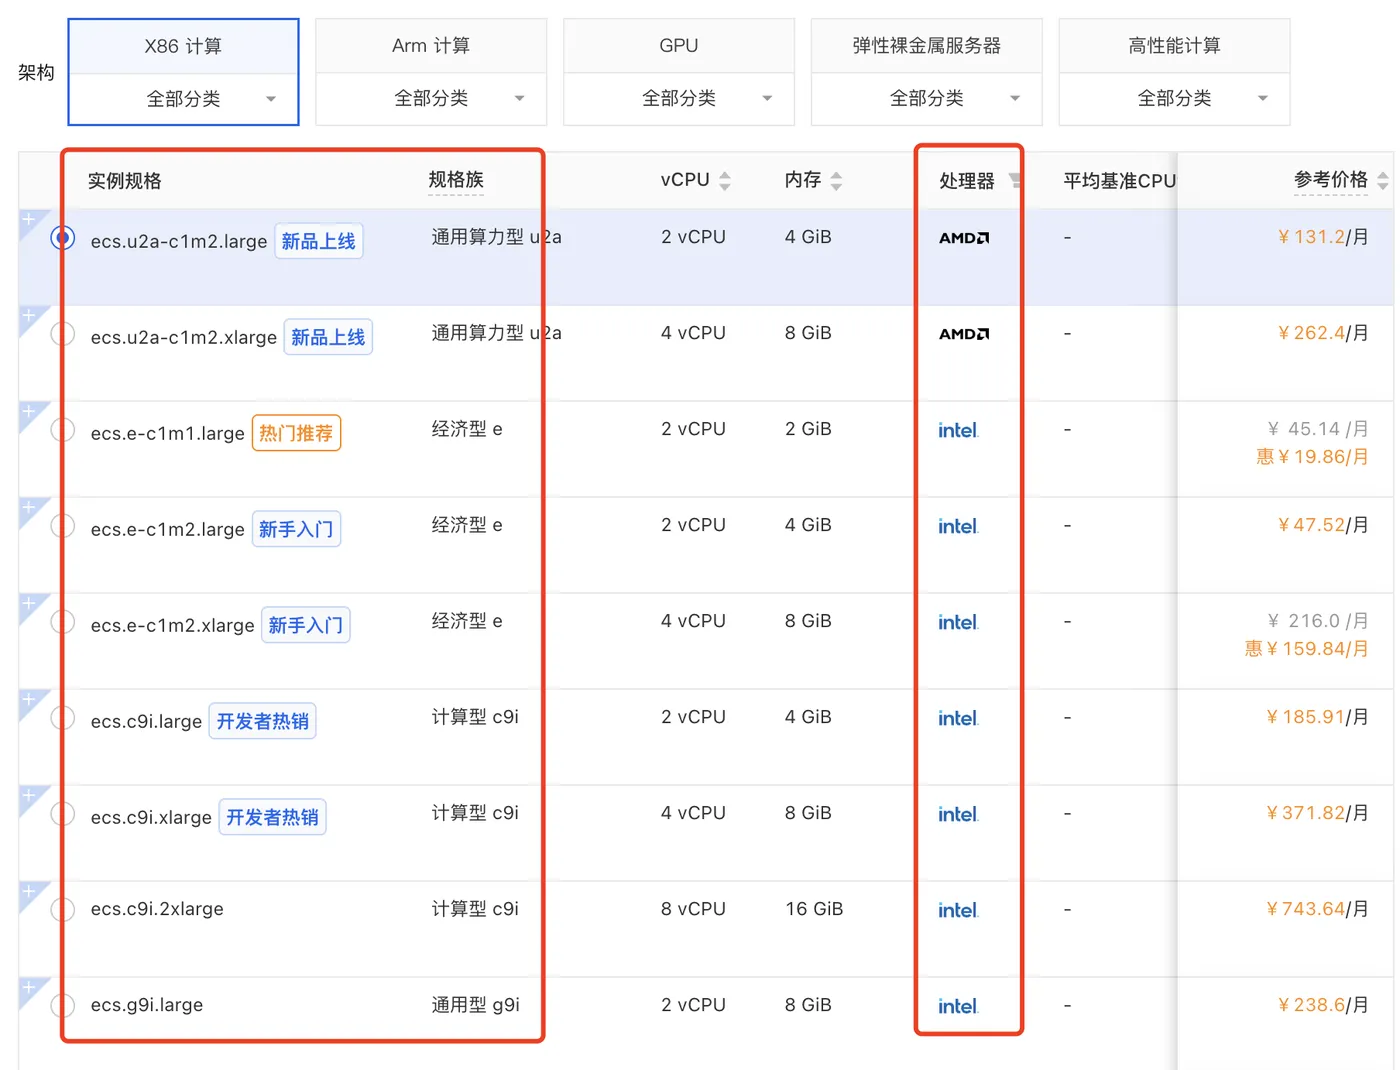Expand the ecs.u2a-c1m2.large row corner plus
1400x1070 pixels.
[29, 220]
